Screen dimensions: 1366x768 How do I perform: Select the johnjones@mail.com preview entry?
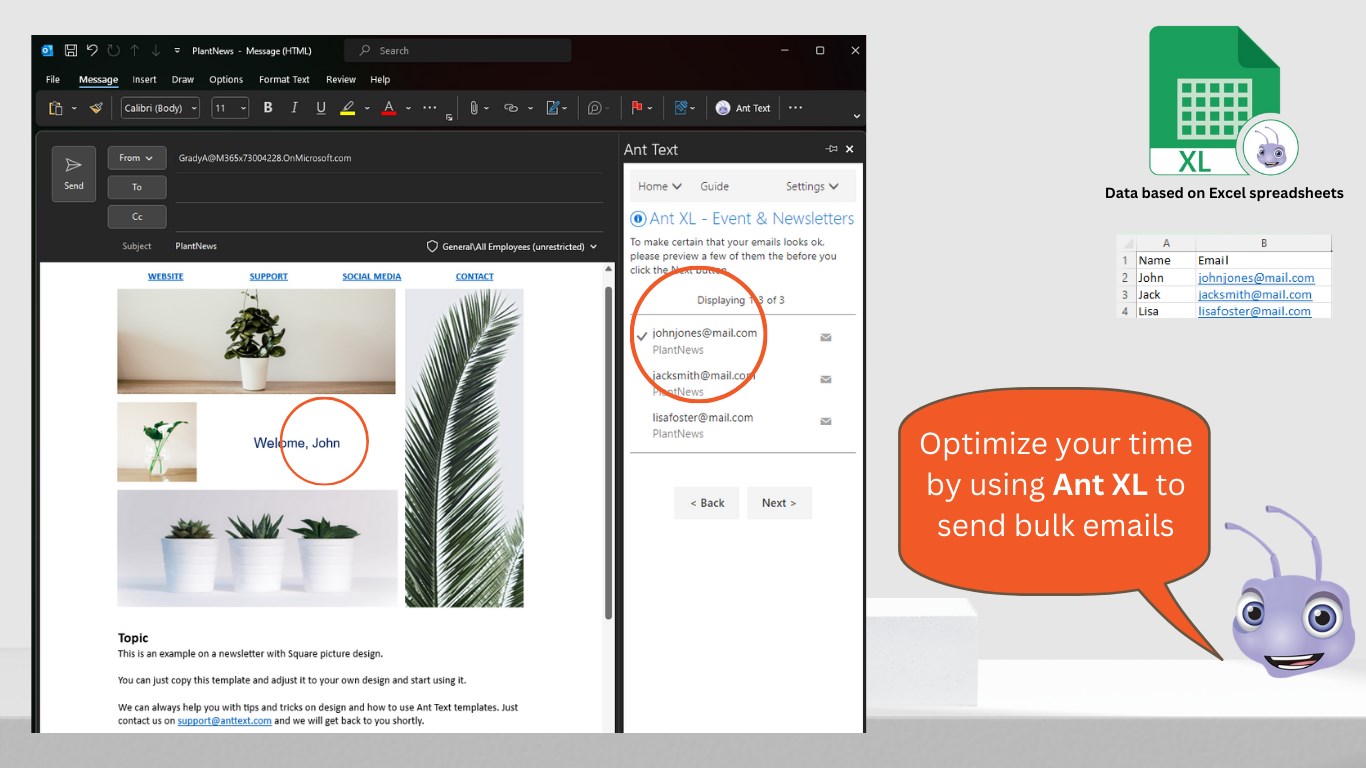pyautogui.click(x=743, y=341)
